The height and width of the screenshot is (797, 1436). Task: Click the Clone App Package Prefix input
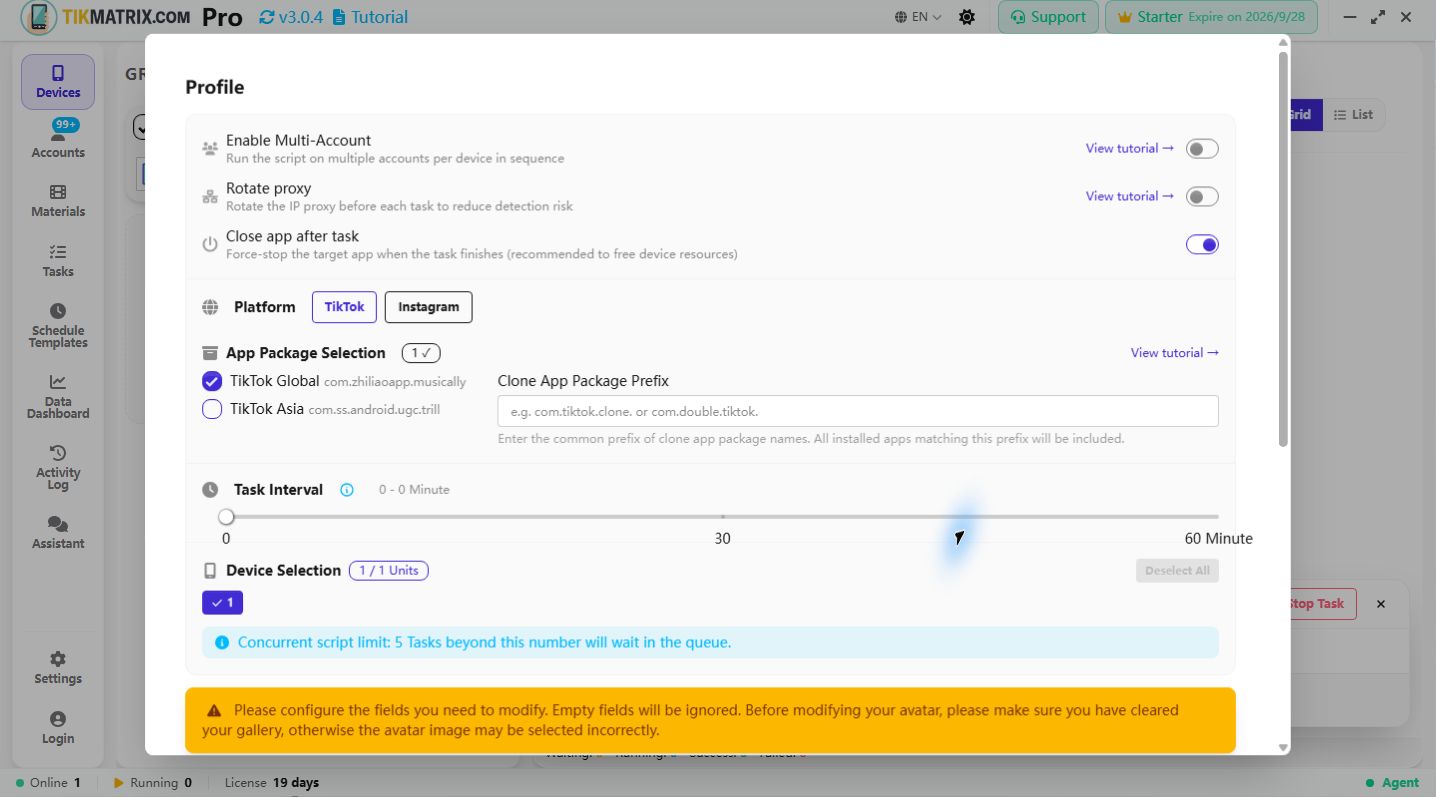click(x=858, y=411)
